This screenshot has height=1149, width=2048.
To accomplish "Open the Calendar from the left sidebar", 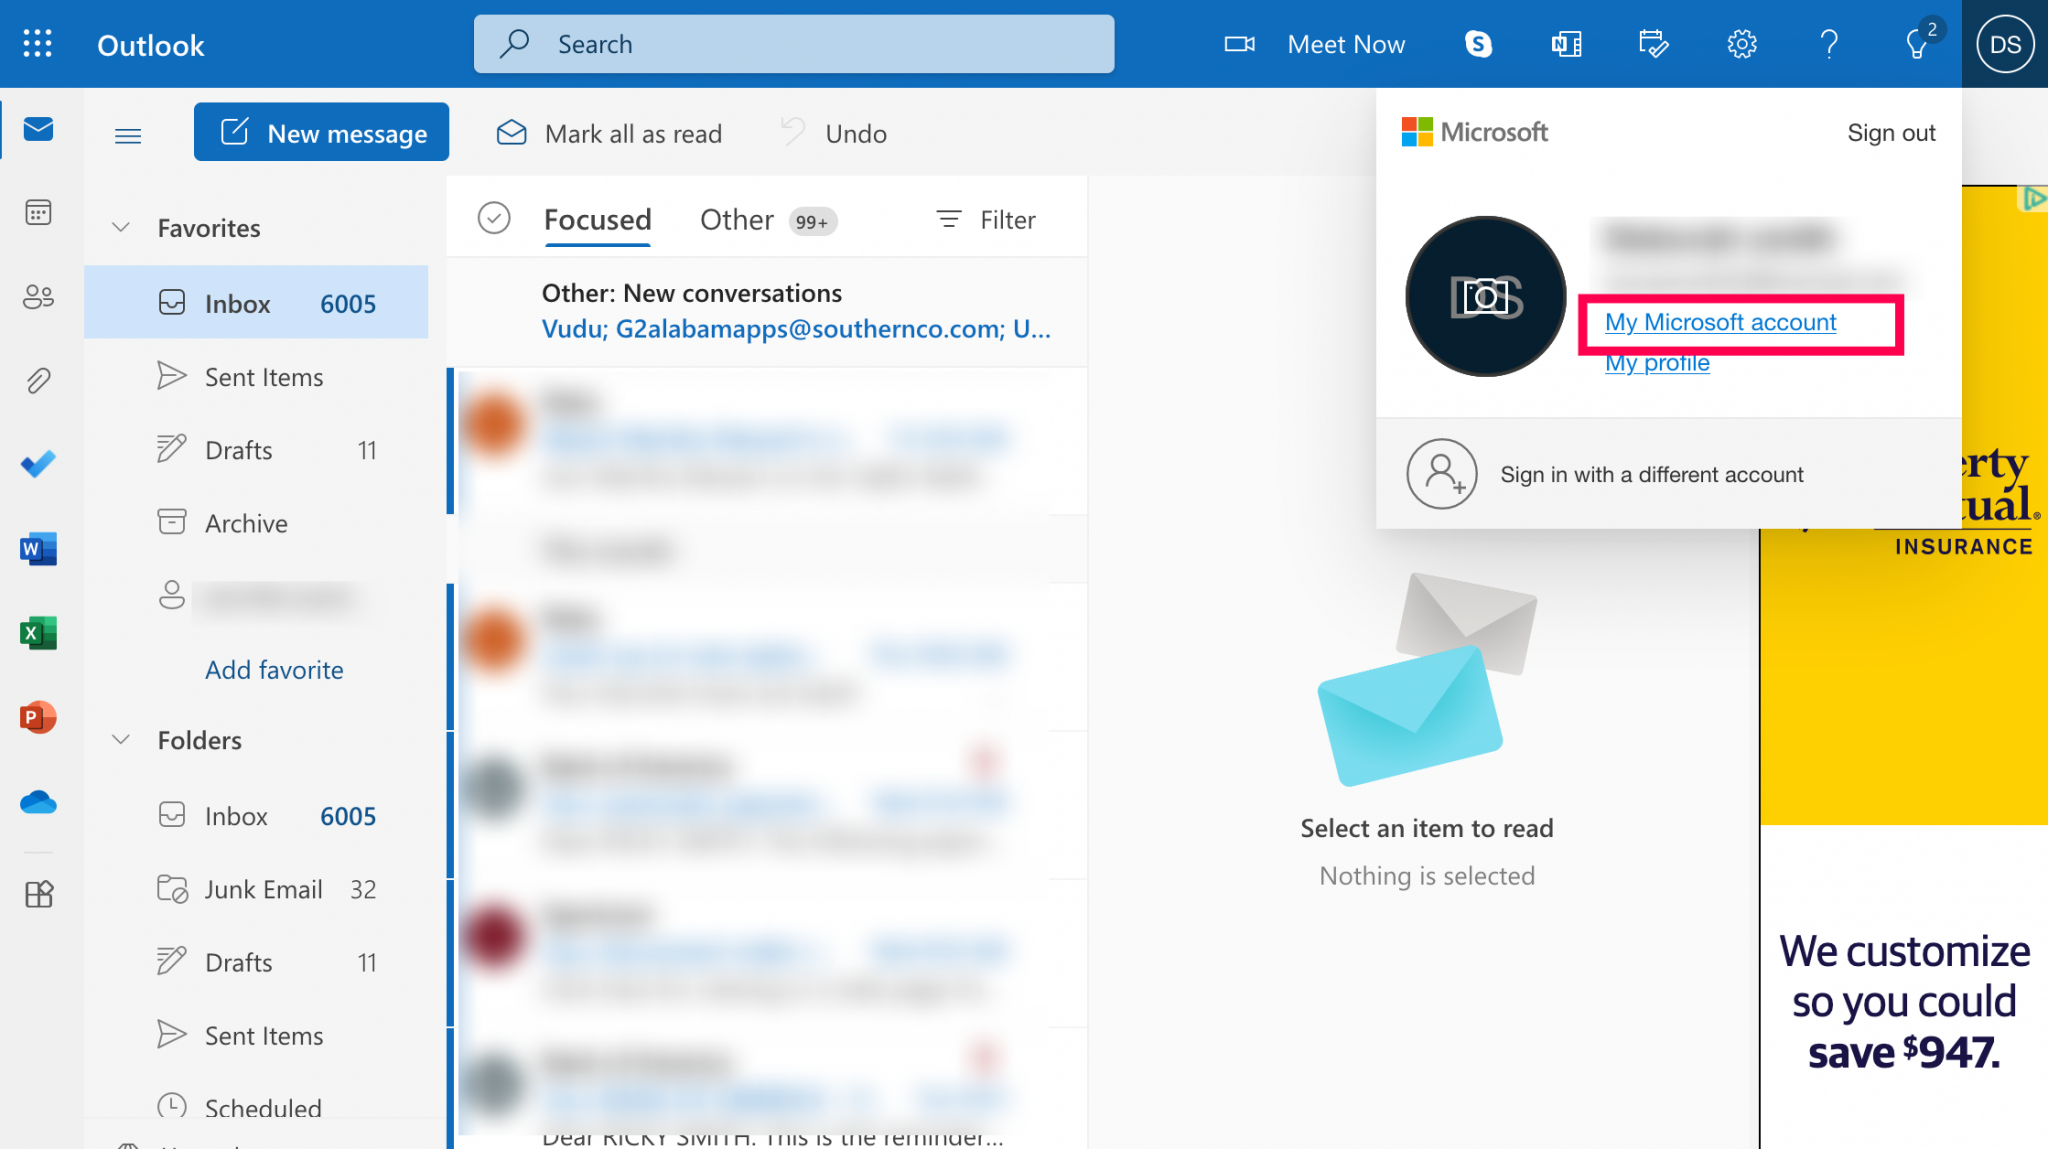I will (x=37, y=212).
